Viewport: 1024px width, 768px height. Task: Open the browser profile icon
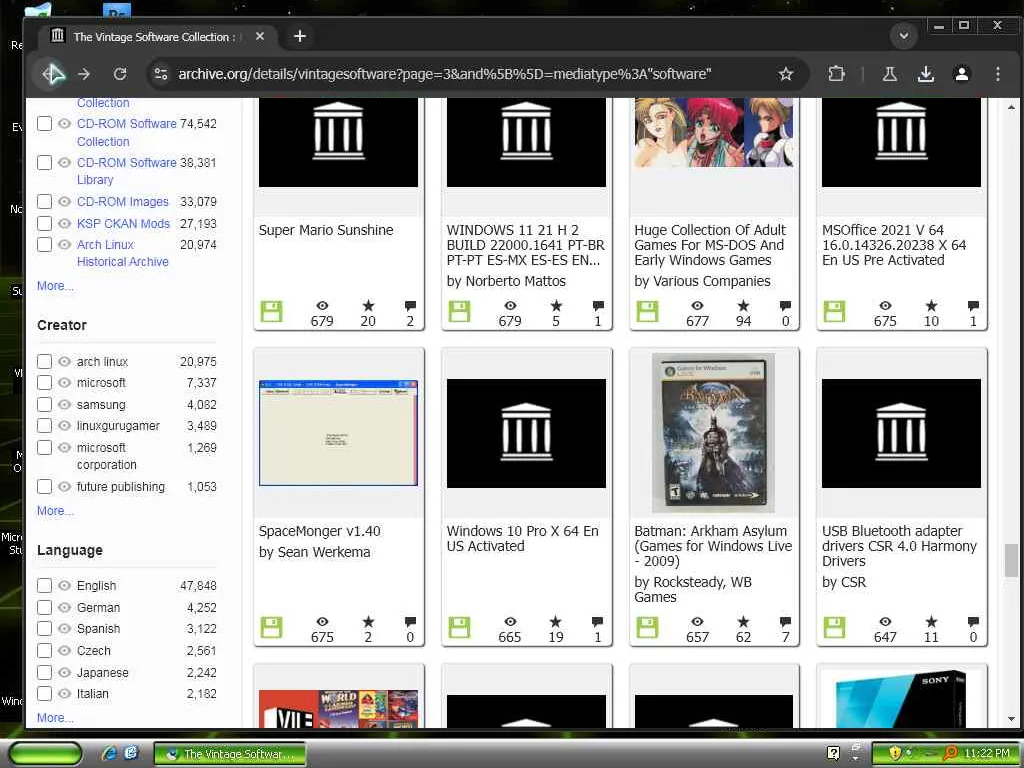coord(961,74)
